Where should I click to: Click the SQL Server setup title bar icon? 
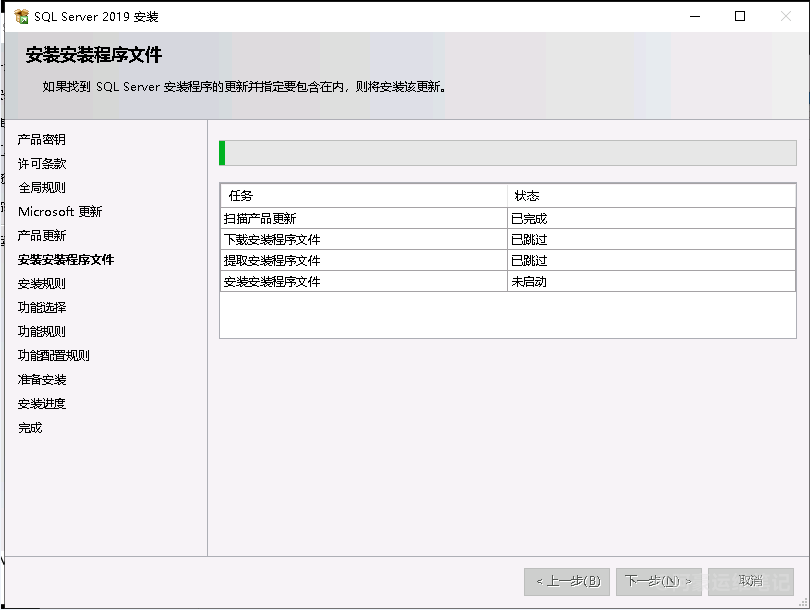coord(21,17)
